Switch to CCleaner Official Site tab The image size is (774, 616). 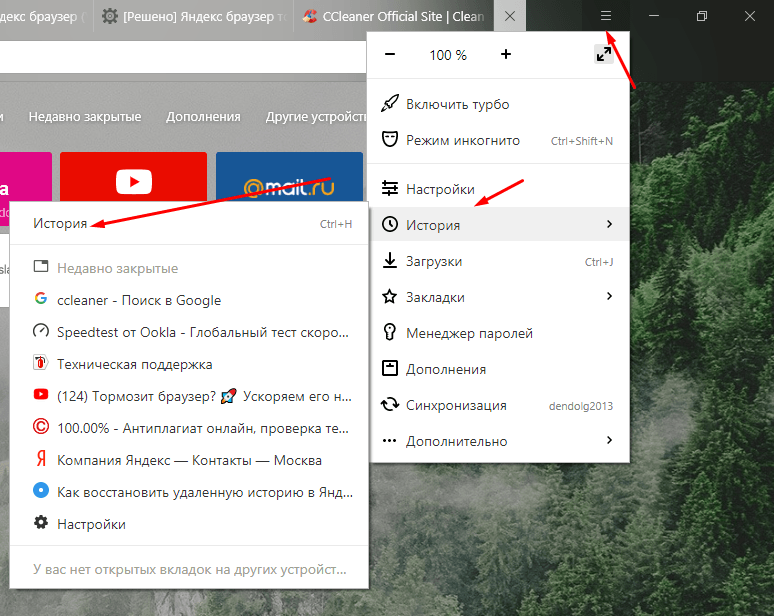pos(393,16)
